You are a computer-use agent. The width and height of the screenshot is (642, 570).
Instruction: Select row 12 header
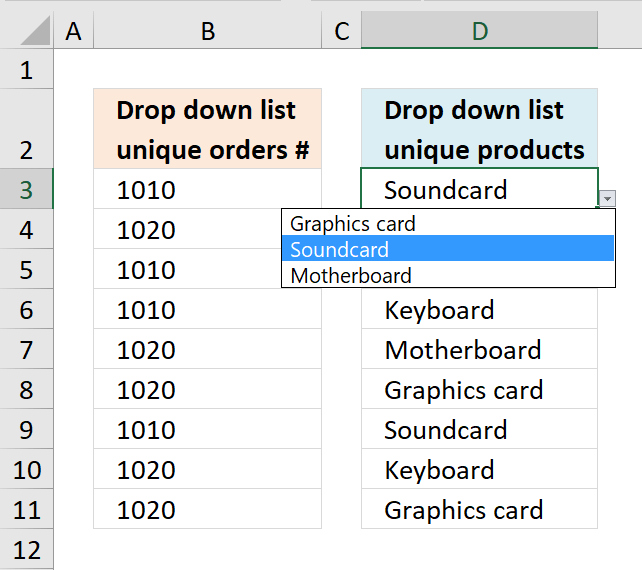point(27,549)
